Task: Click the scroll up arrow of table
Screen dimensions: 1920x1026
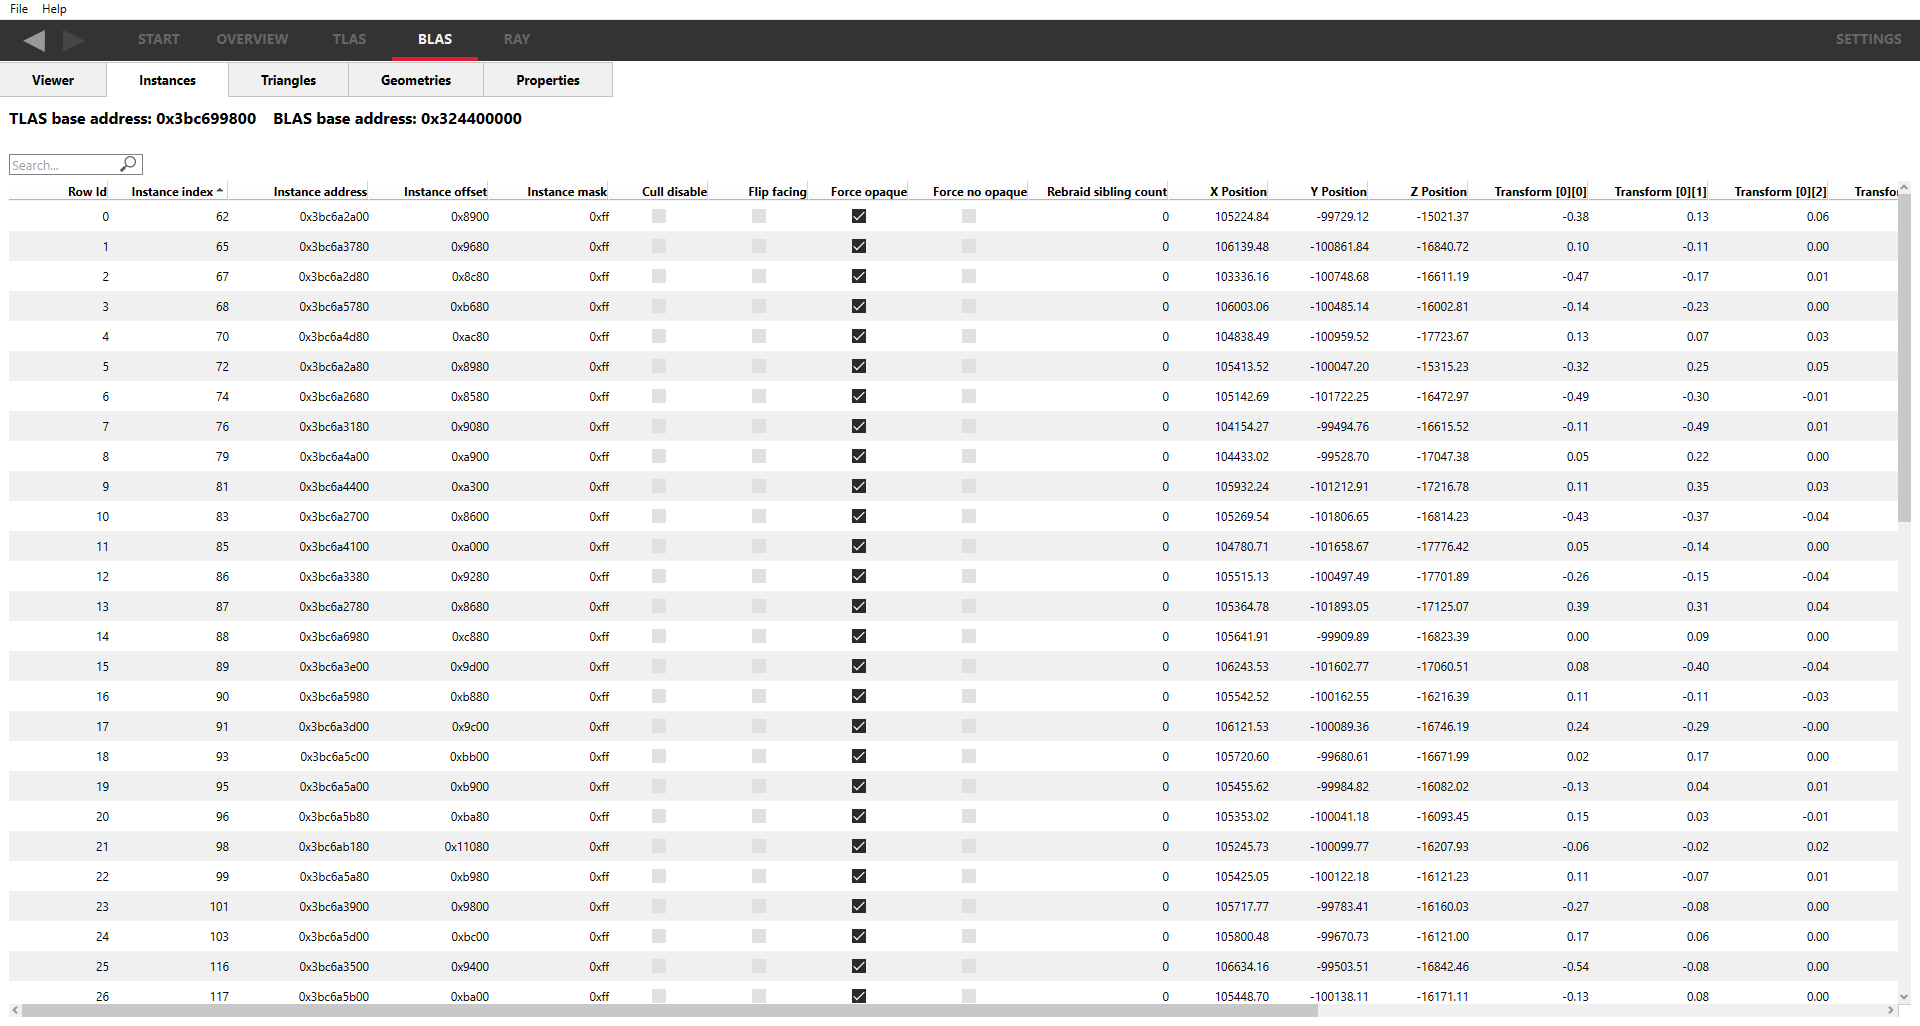Action: click(1904, 188)
